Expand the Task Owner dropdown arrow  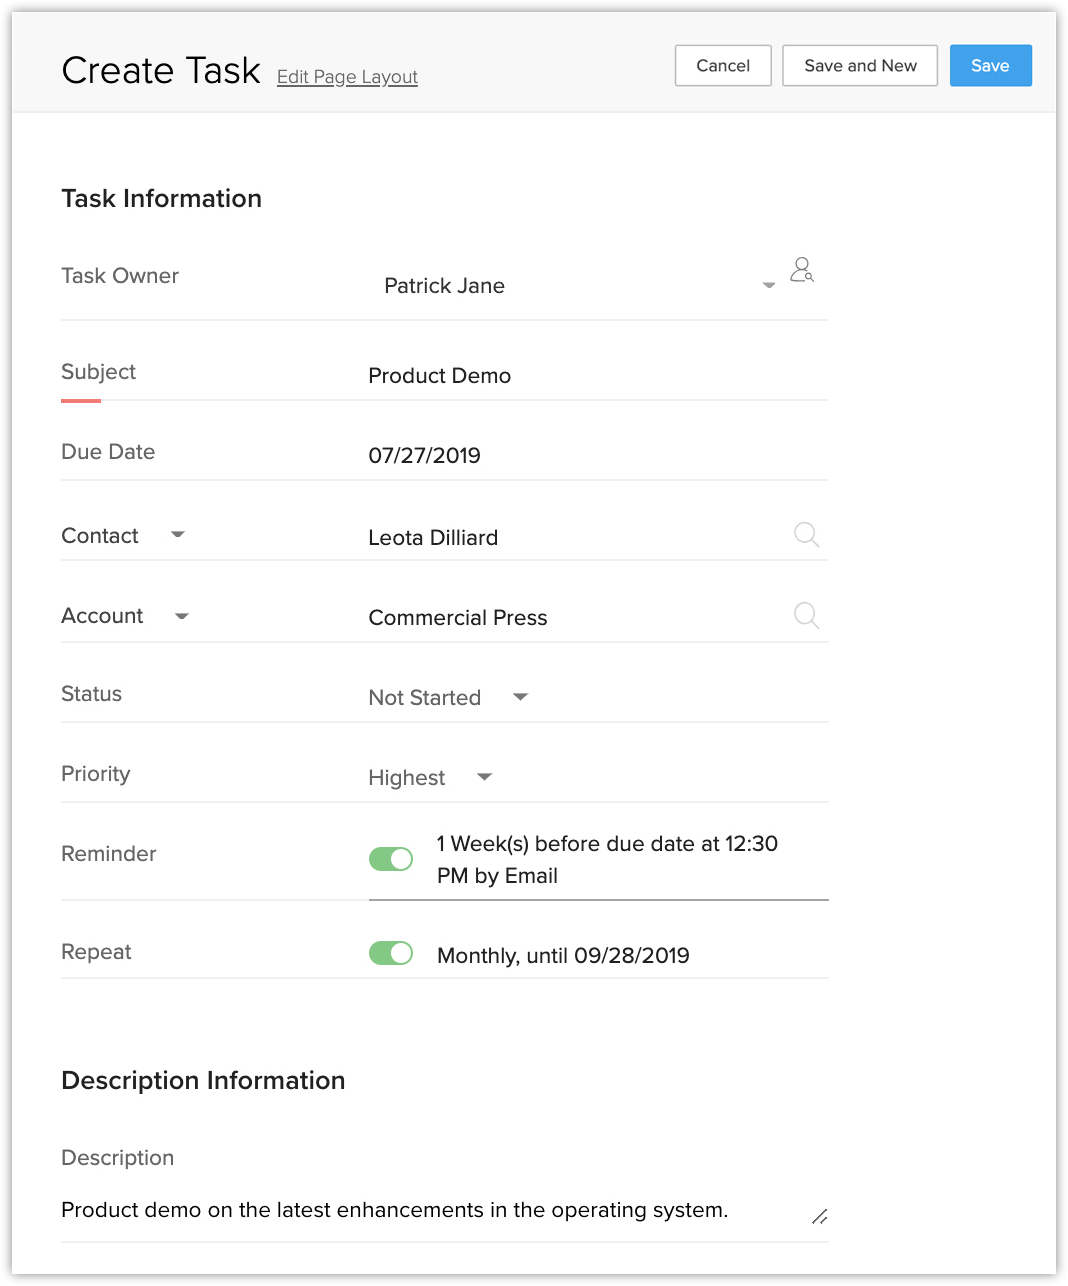click(x=768, y=286)
